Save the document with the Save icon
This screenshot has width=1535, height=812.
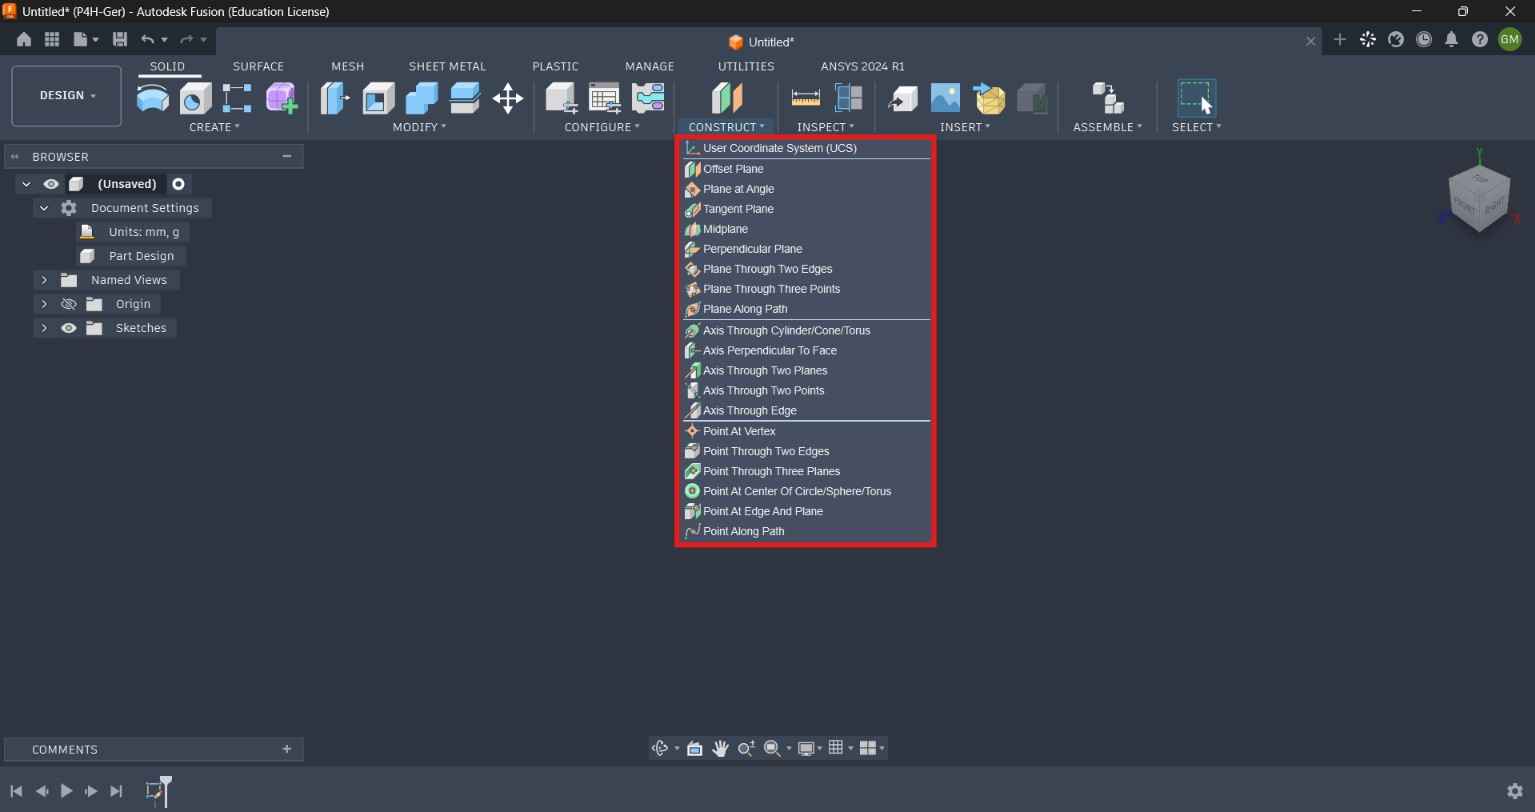click(120, 40)
